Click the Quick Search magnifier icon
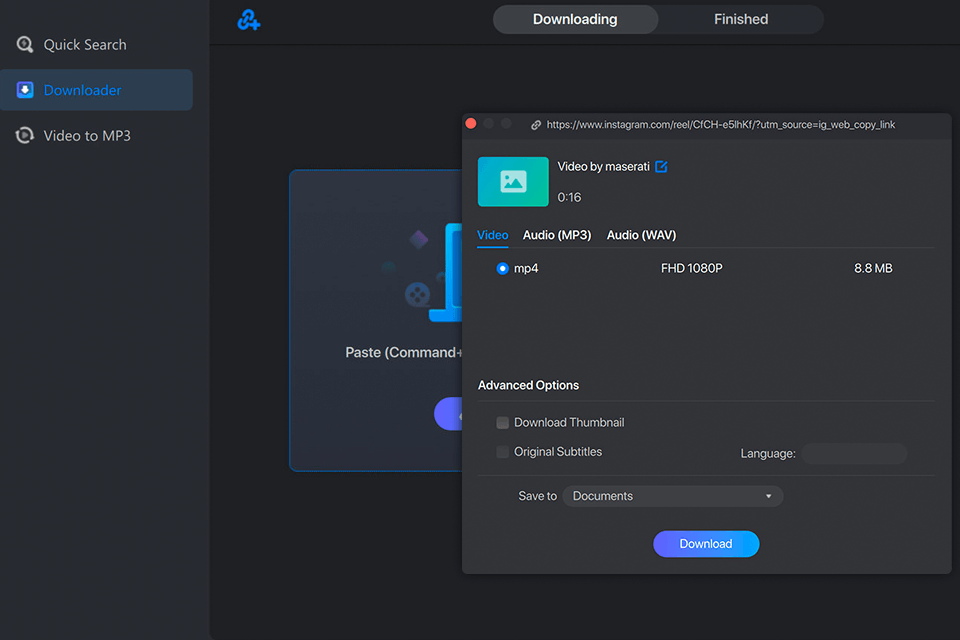 [24, 45]
